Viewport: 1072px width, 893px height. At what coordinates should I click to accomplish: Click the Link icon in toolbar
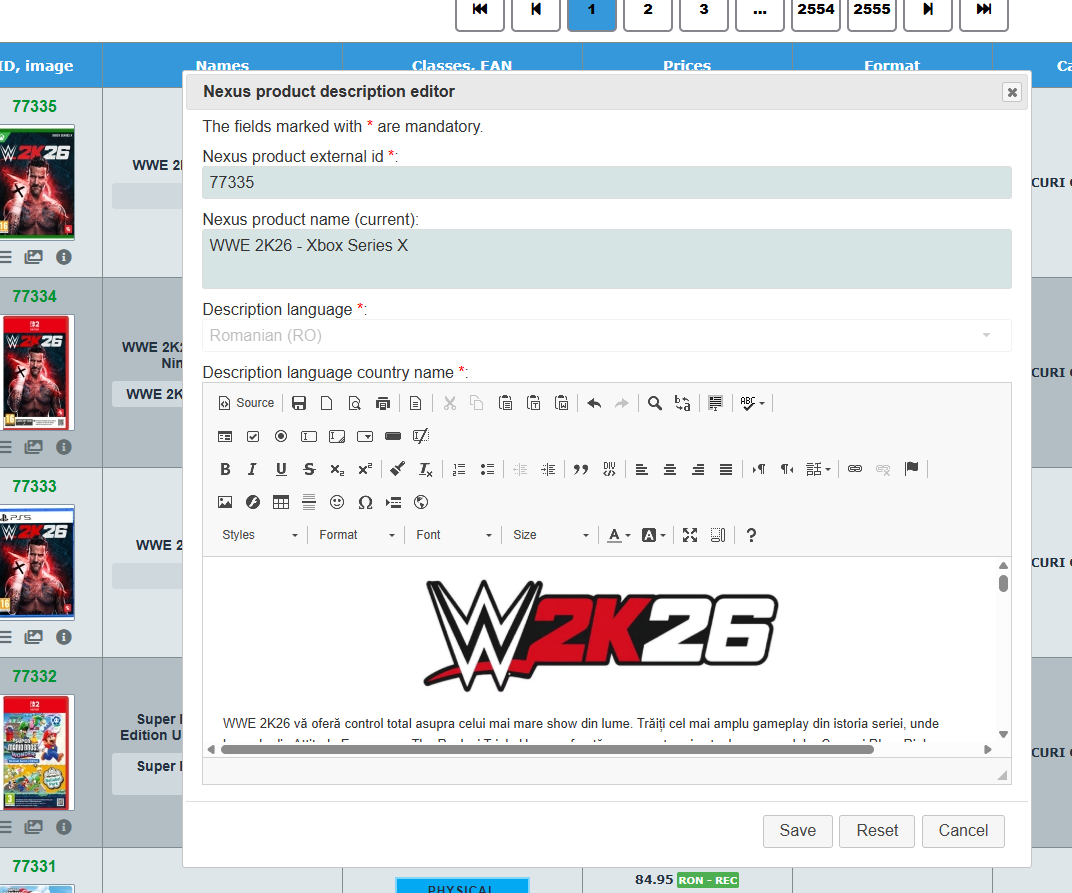[855, 469]
